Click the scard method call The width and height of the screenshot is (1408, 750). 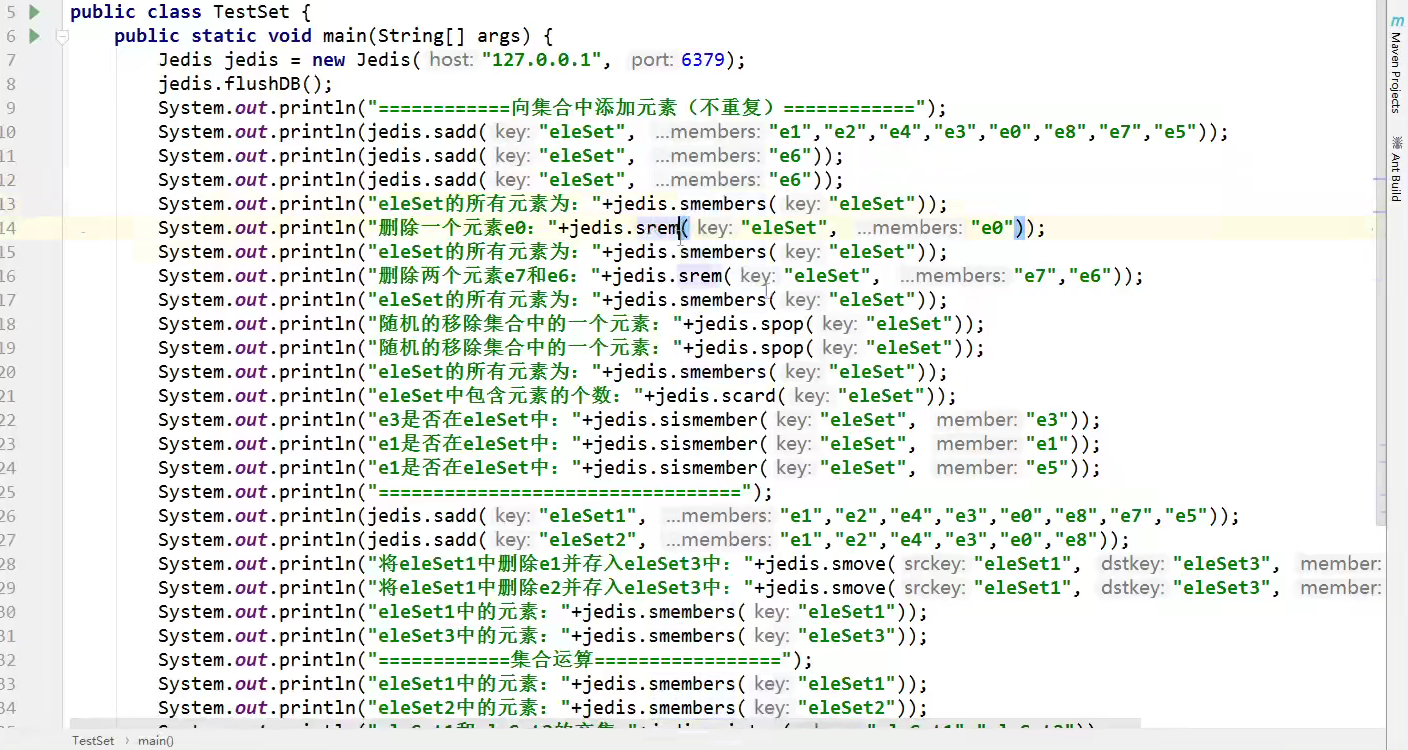[750, 396]
